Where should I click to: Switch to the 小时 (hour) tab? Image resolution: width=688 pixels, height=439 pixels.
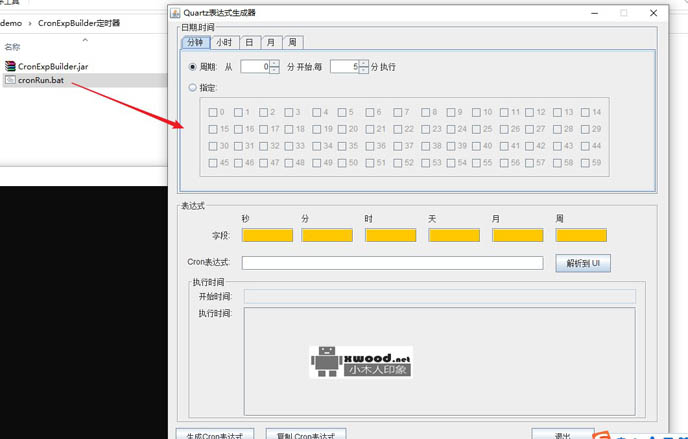tap(223, 43)
